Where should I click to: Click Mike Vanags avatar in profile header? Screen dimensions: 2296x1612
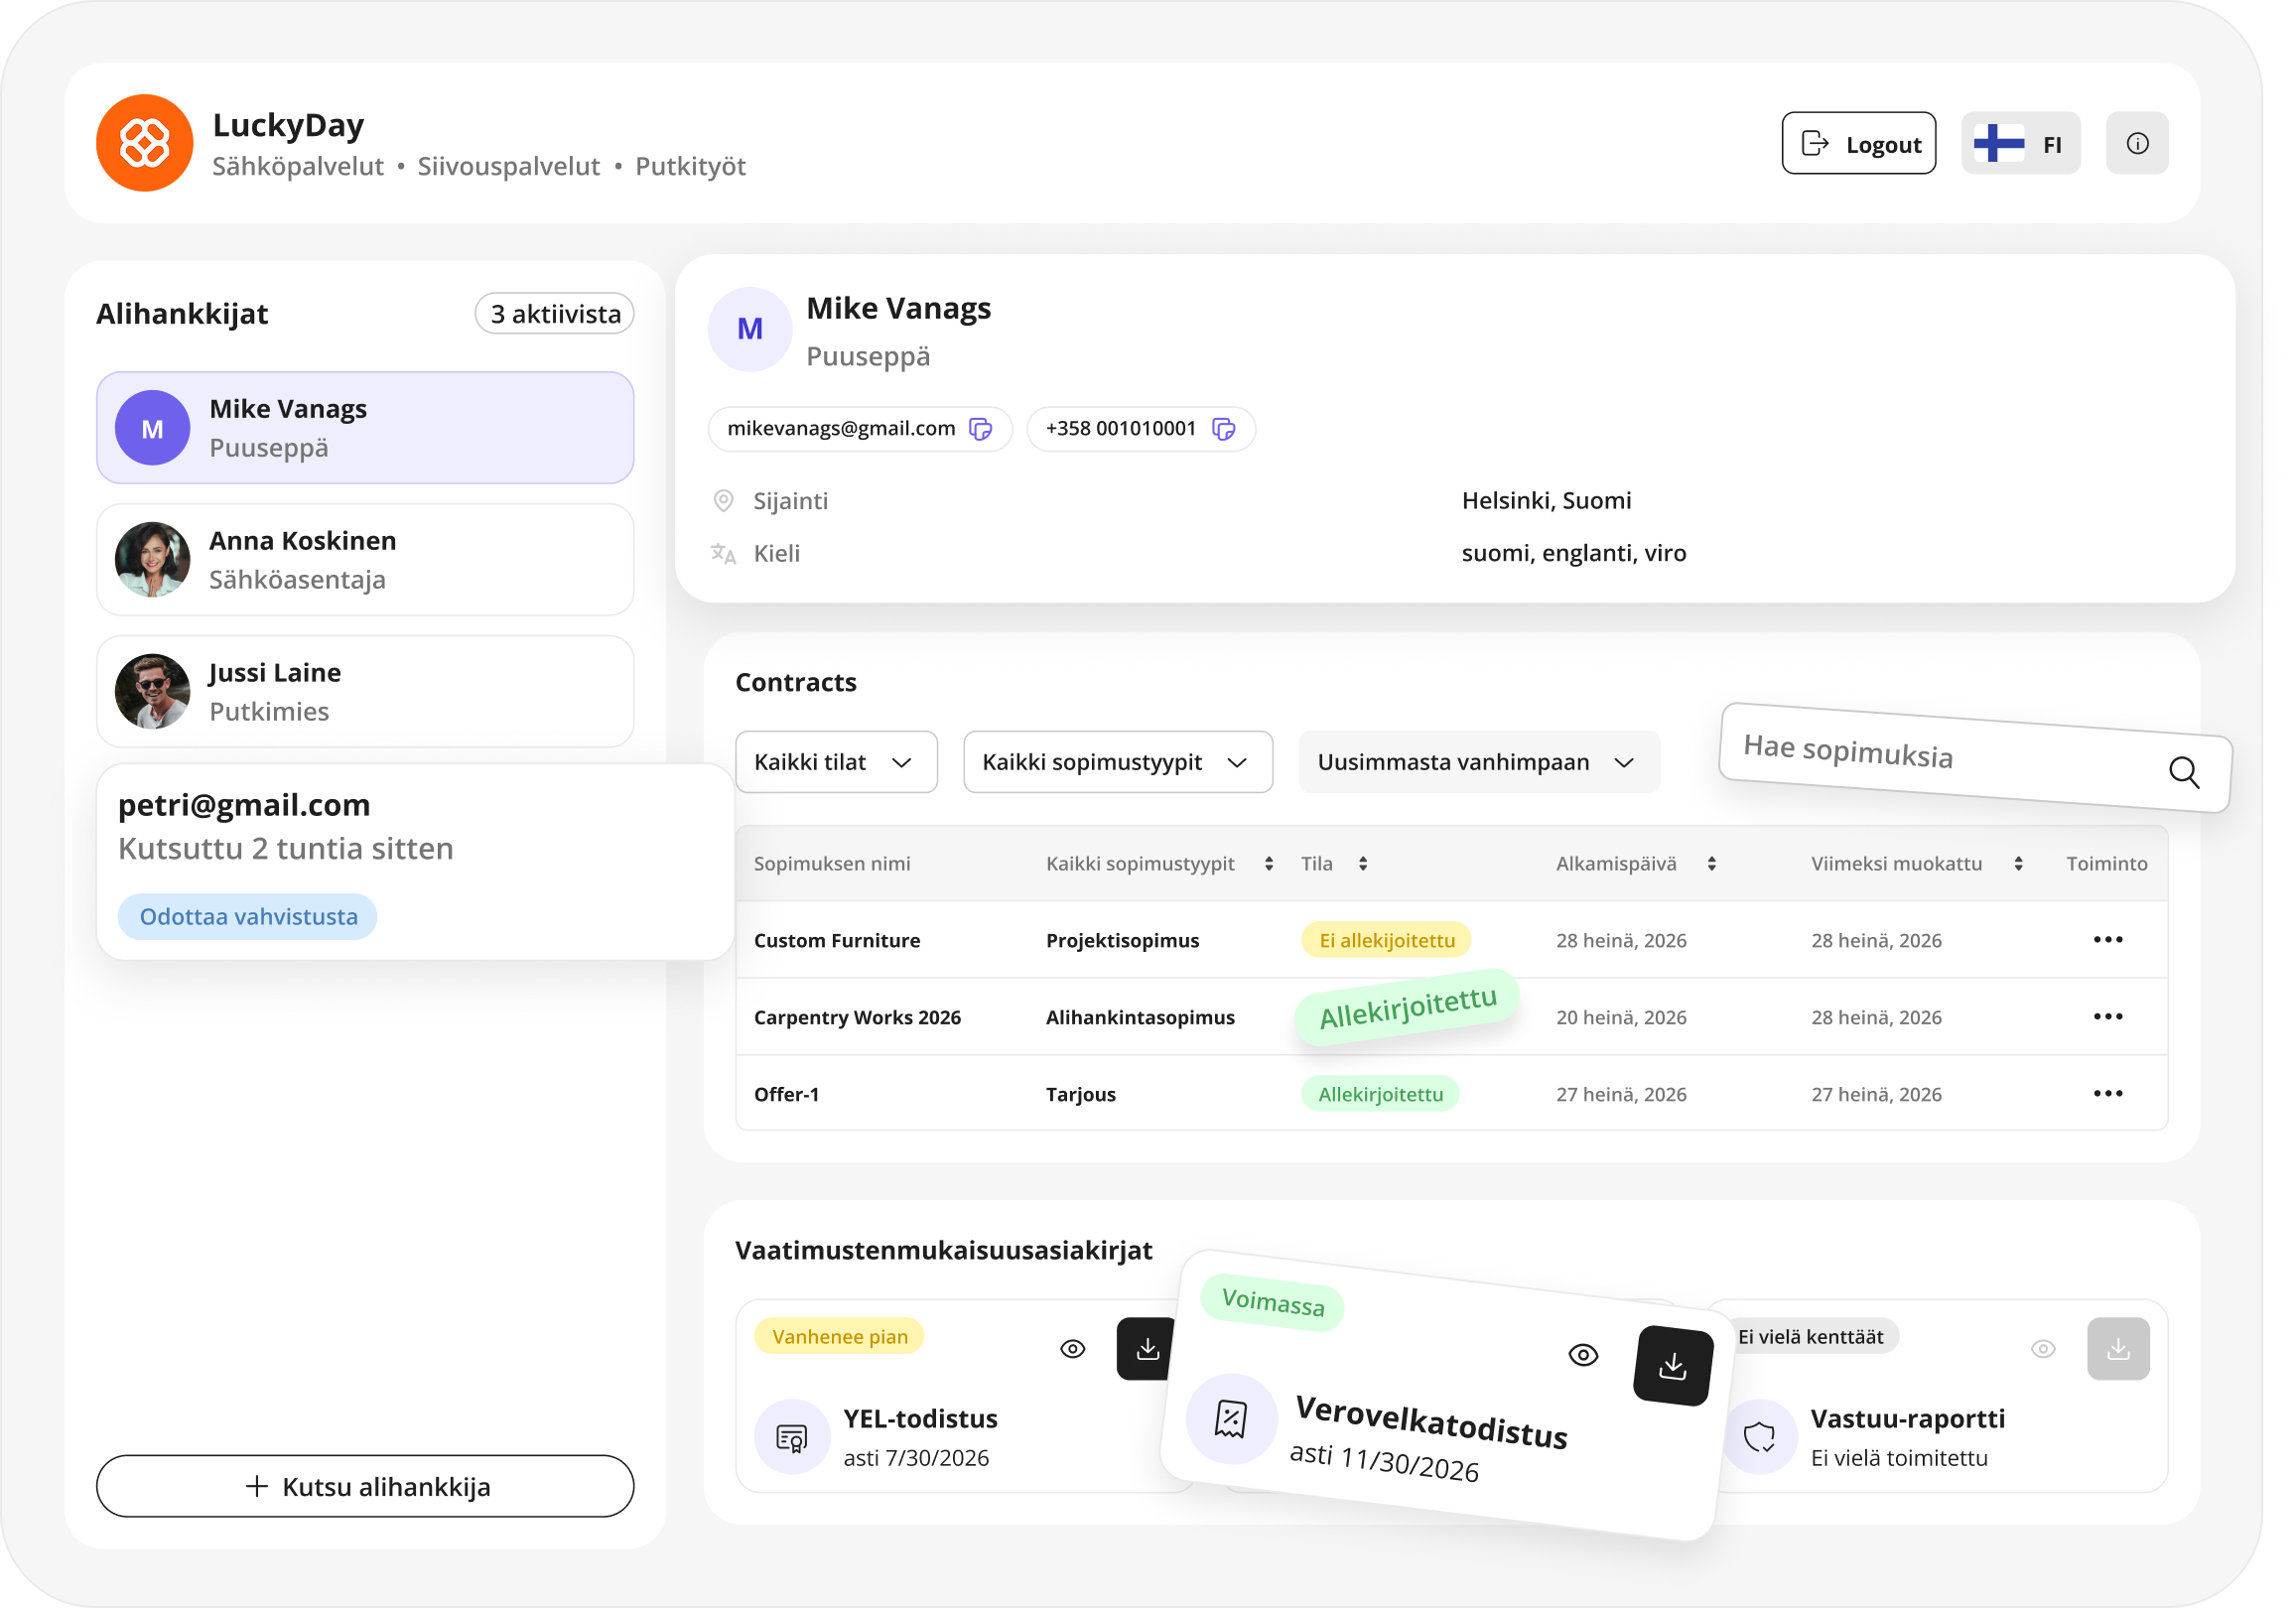pyautogui.click(x=752, y=330)
